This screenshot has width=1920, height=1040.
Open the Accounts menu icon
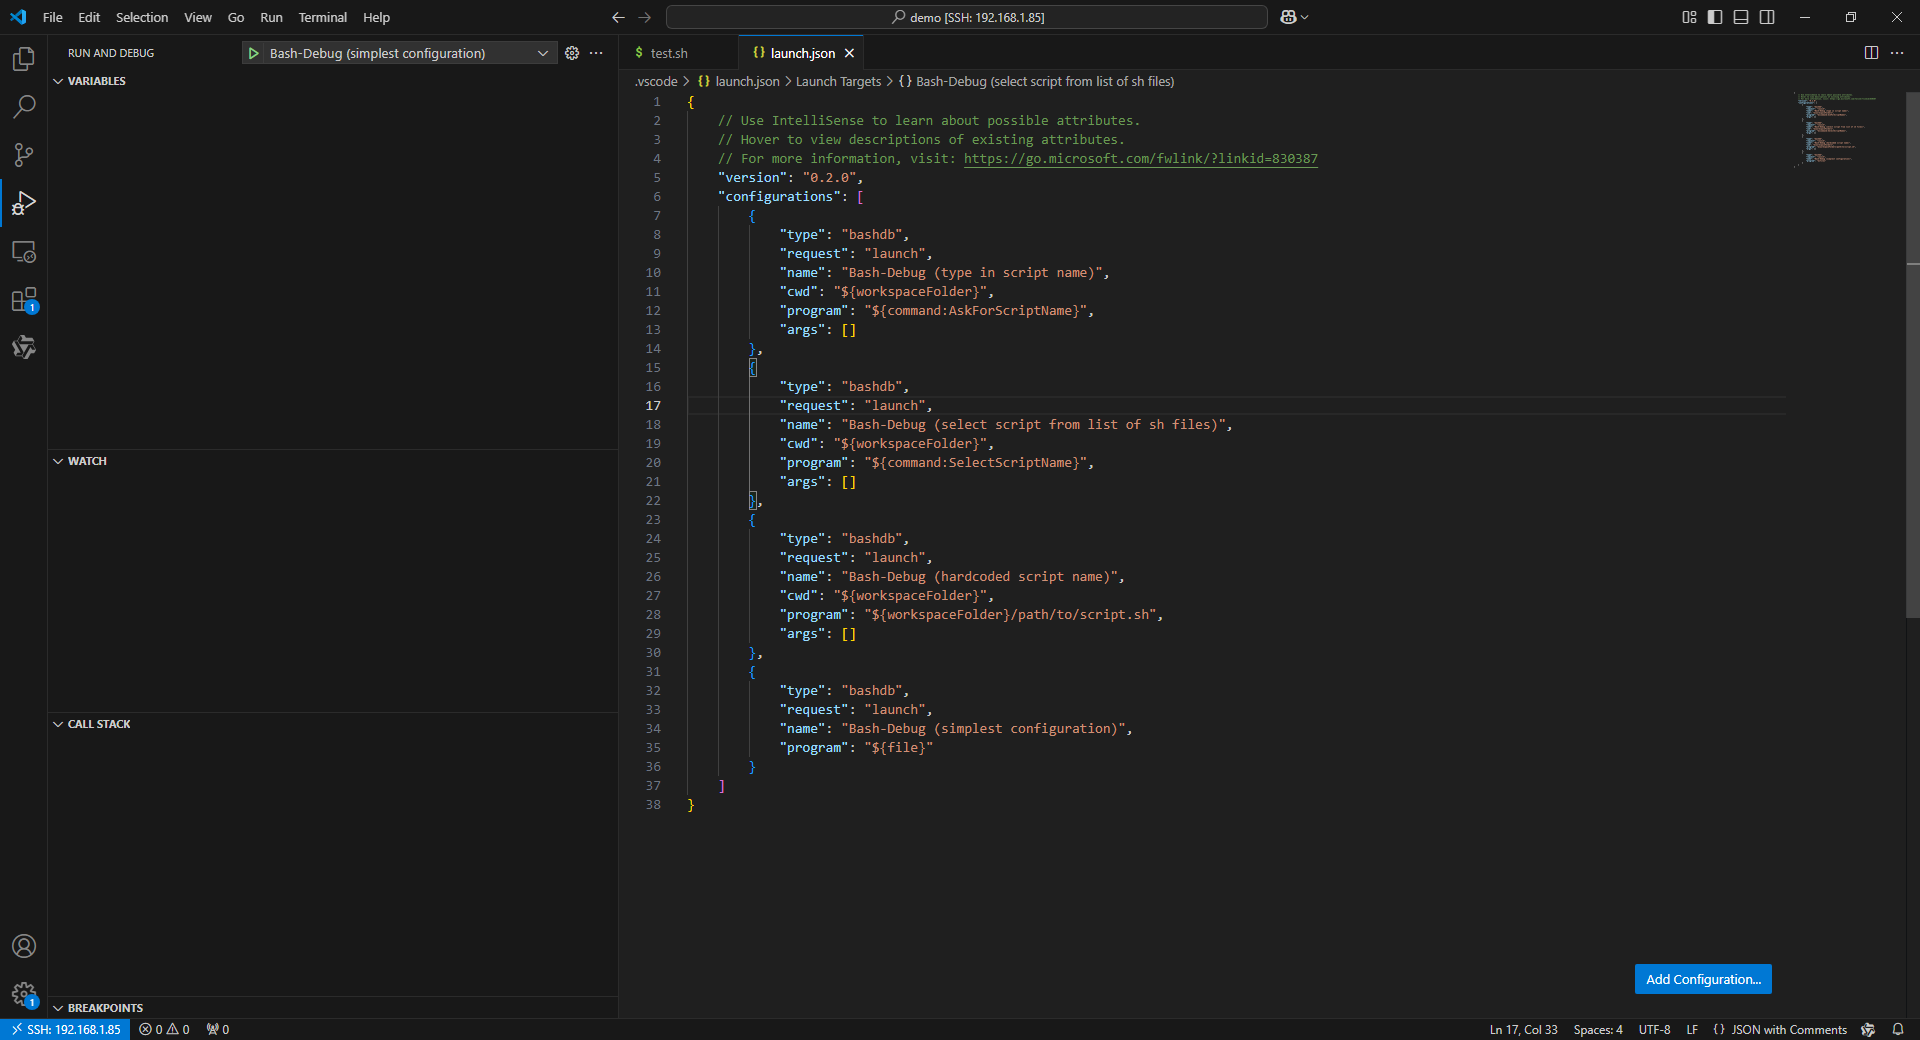[24, 946]
